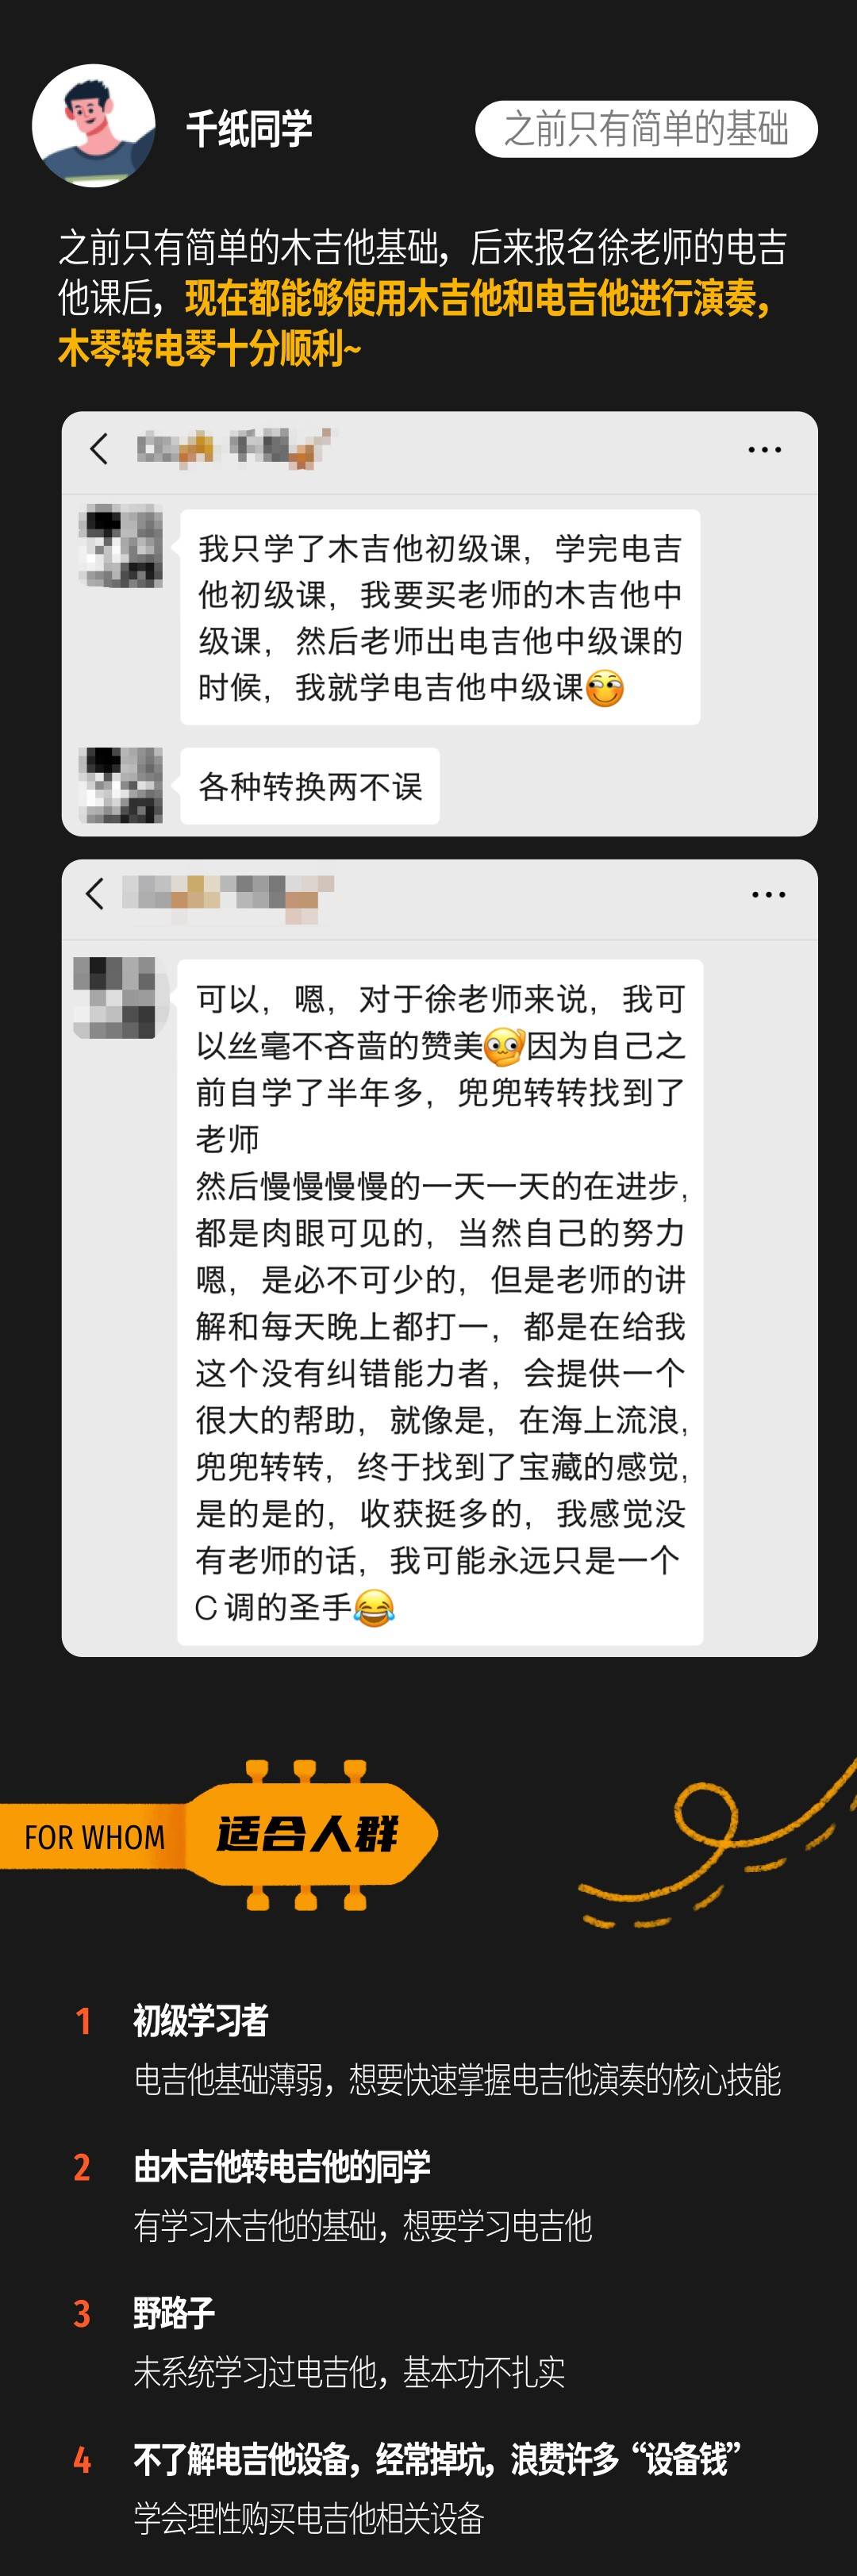Click the 各种转换两不误 chat bubble

coord(310,786)
